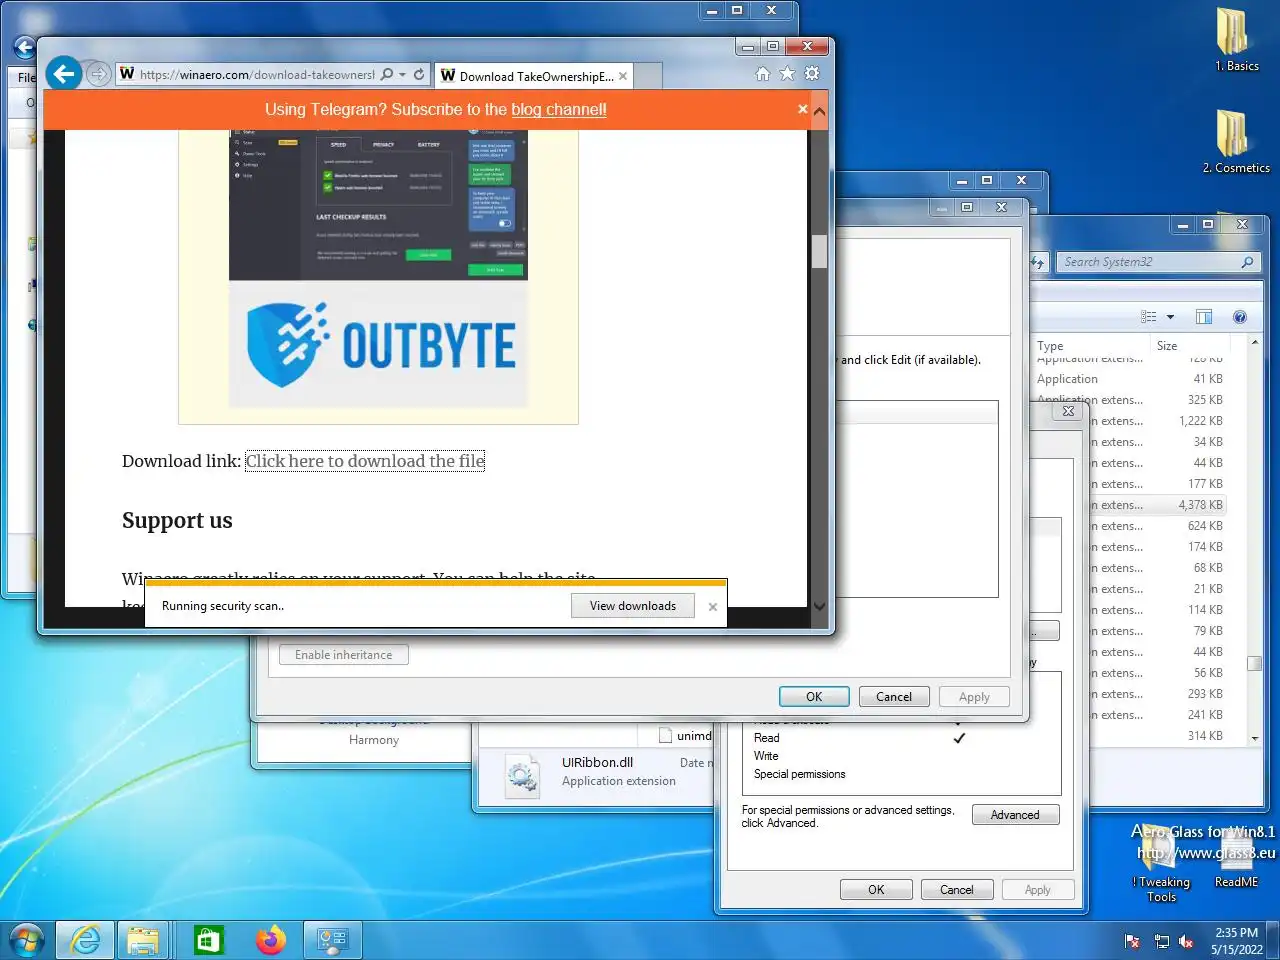Click the Explorer list scroll down arrow

[1254, 738]
